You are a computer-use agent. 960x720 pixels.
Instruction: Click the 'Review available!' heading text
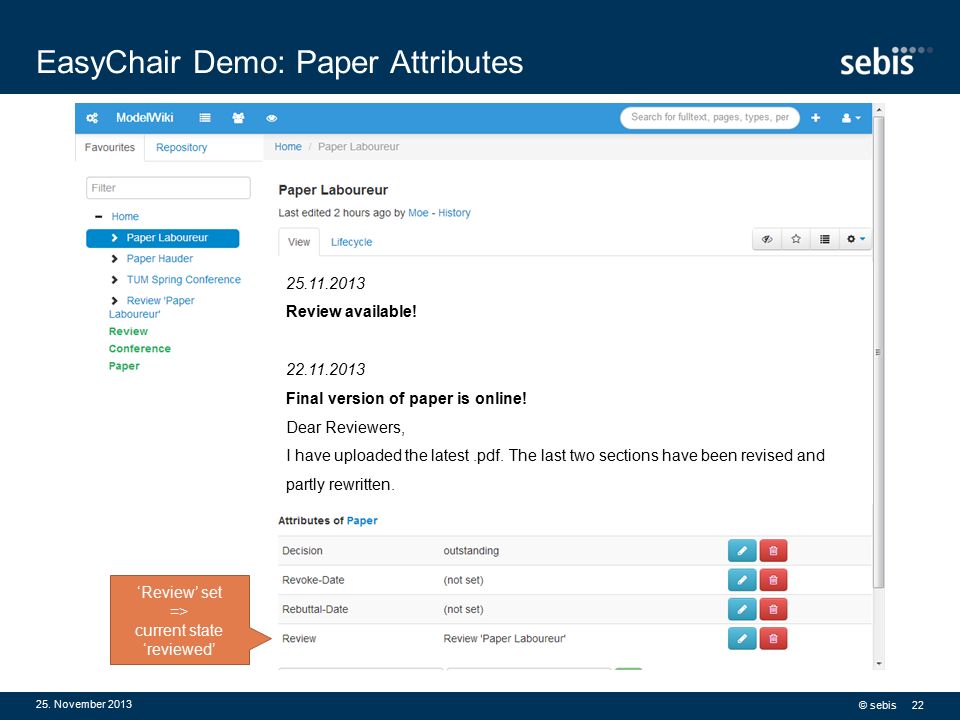(351, 312)
